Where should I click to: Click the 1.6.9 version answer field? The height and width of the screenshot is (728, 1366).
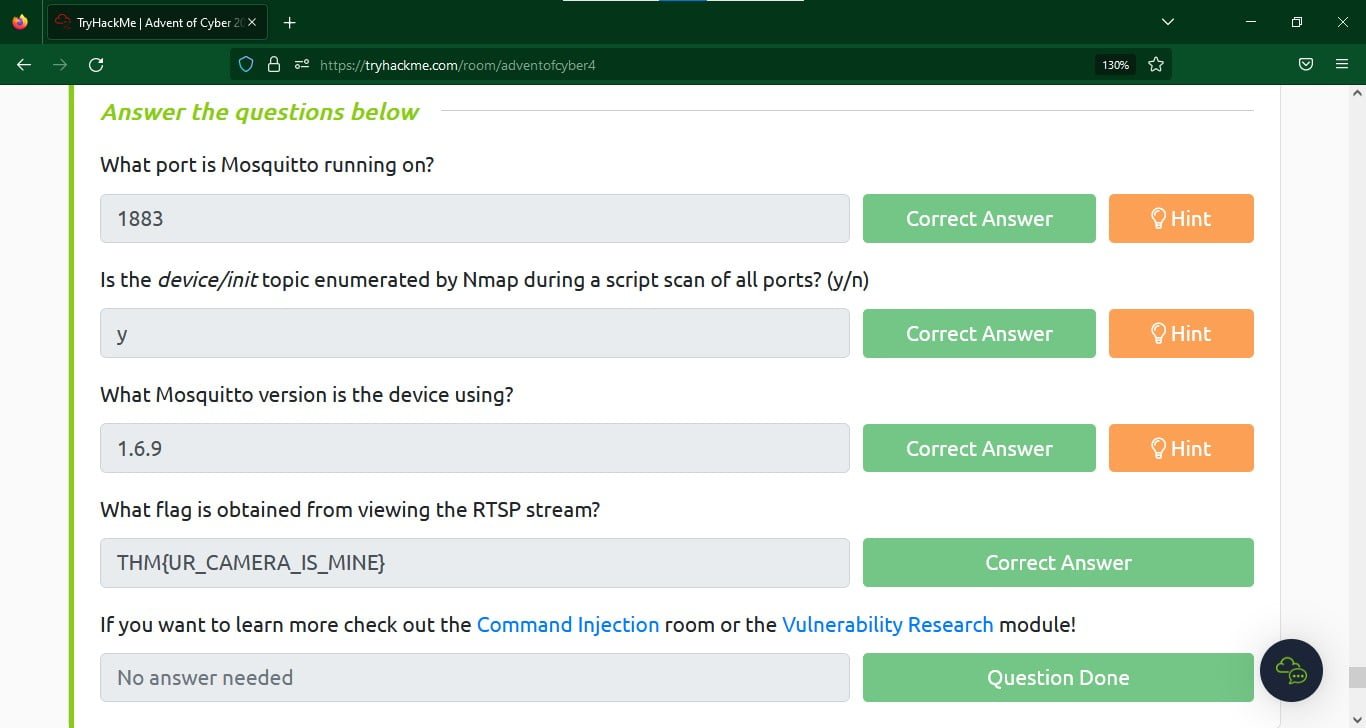pyautogui.click(x=475, y=448)
